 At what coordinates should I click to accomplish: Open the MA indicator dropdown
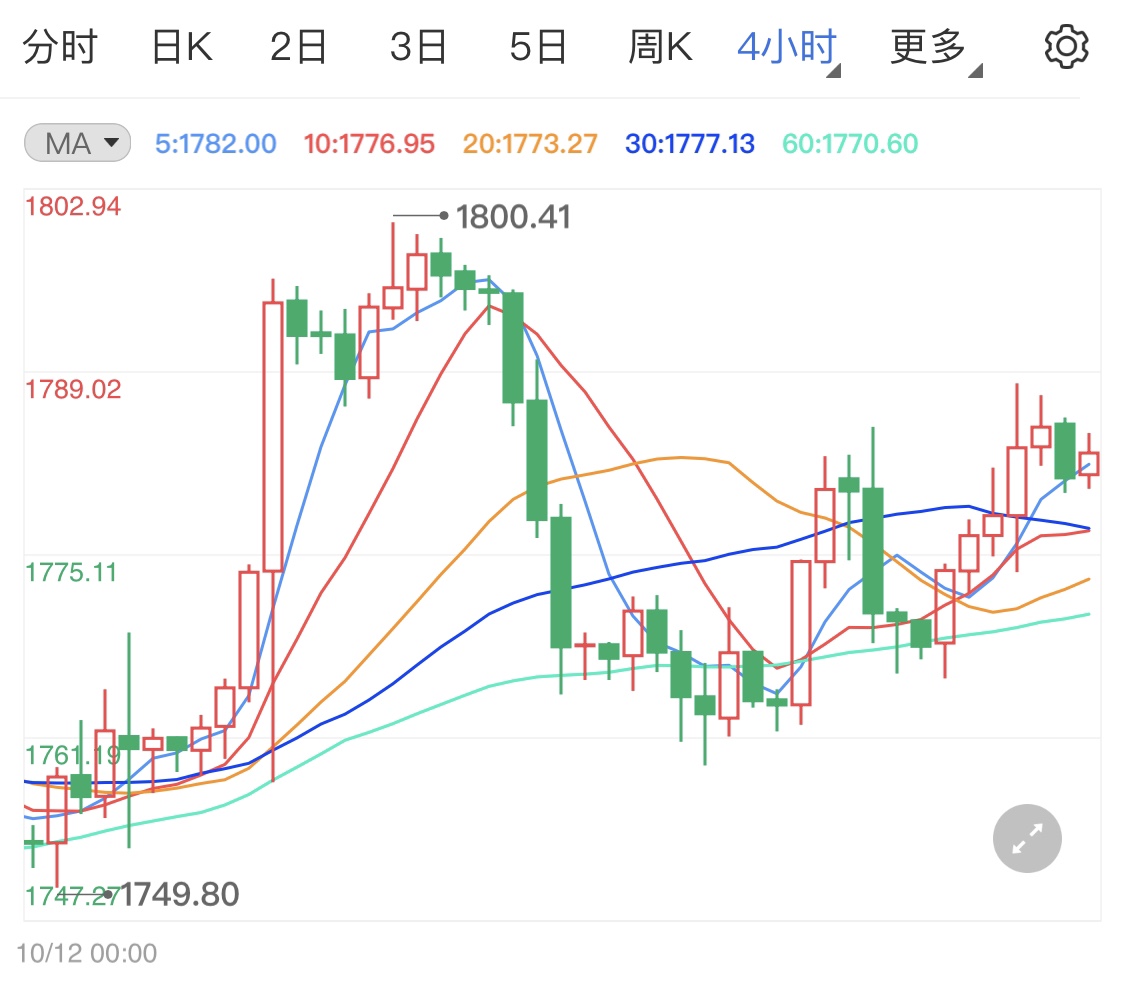pyautogui.click(x=78, y=144)
